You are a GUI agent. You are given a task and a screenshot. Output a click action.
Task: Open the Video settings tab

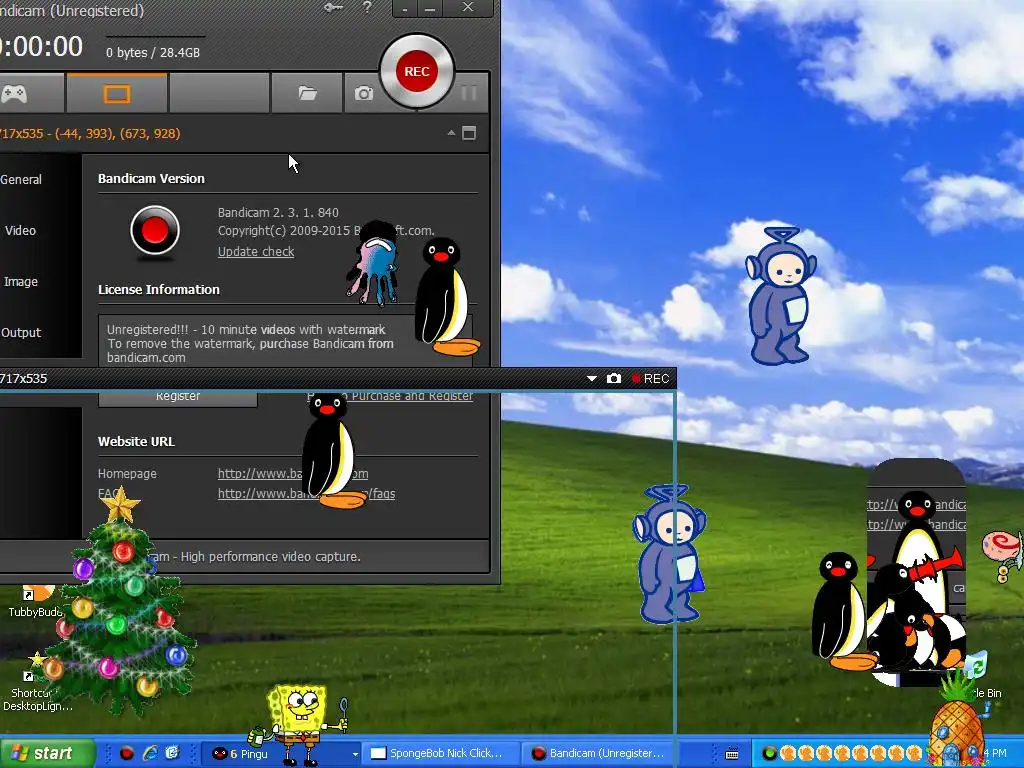pyautogui.click(x=20, y=231)
